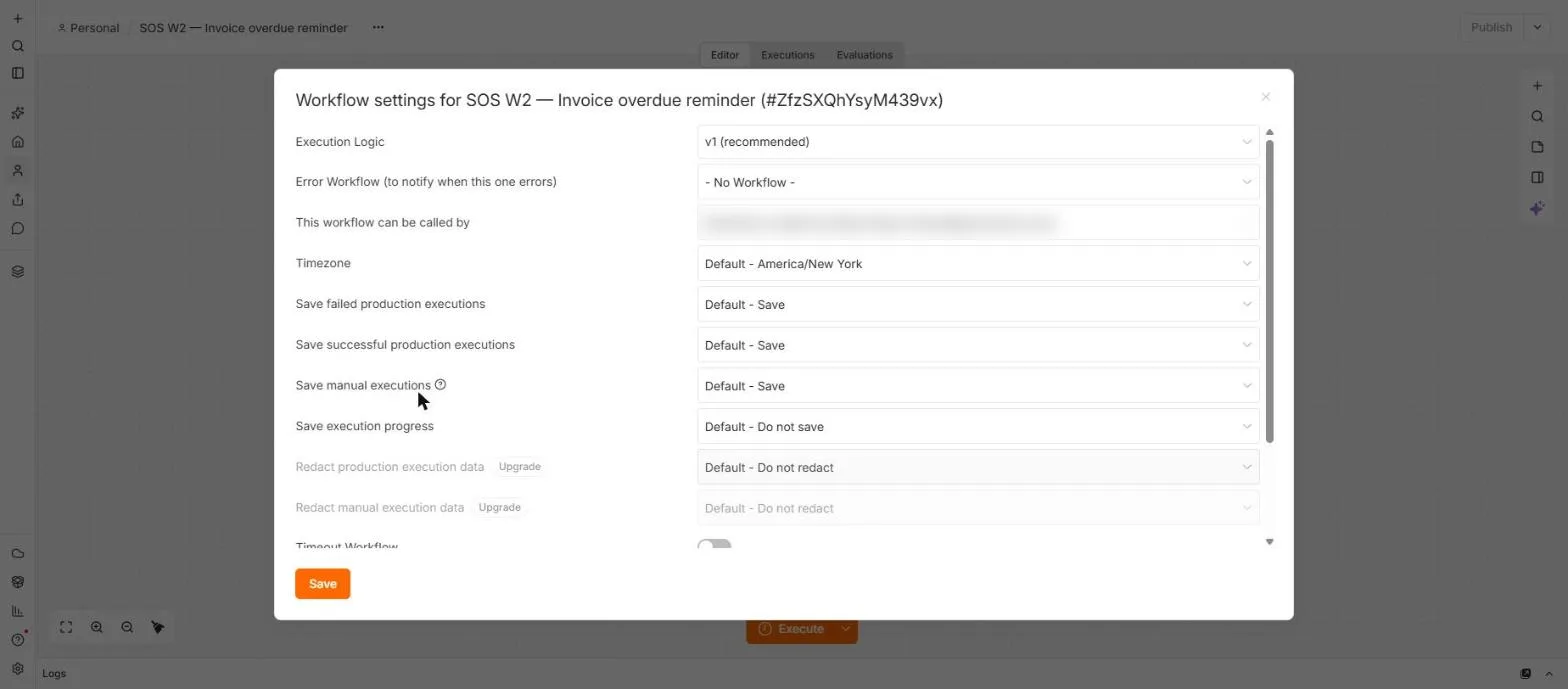
Task: Add node with right panel plus icon
Action: coord(1537,86)
